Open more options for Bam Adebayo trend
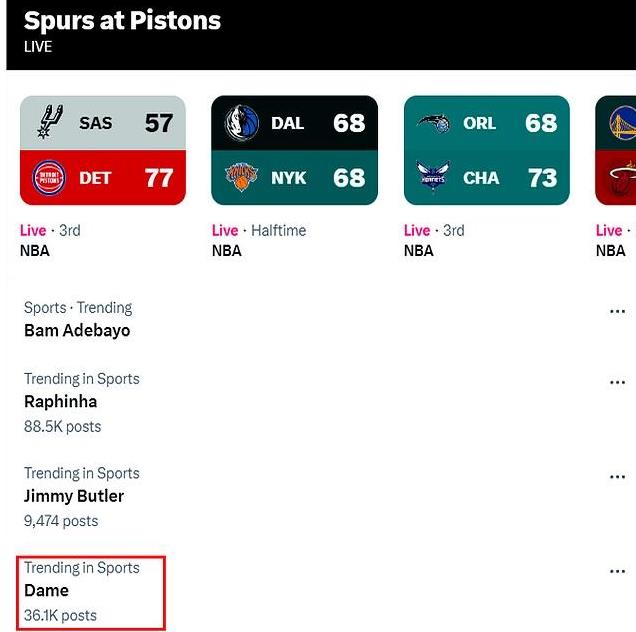Viewport: 636px width, 632px height. (x=617, y=312)
